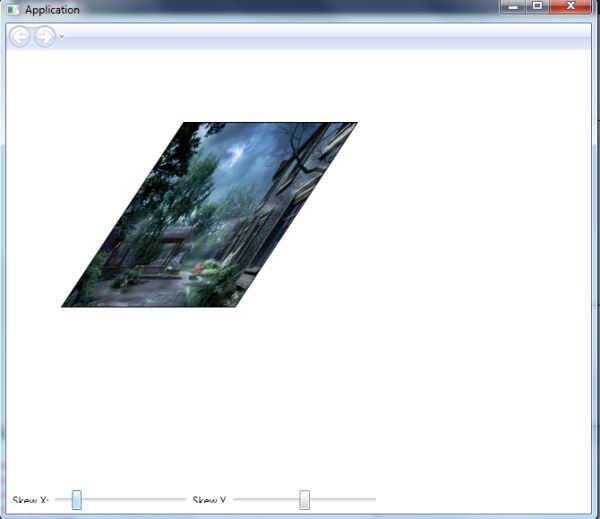Viewport: 600px width, 519px height.
Task: Click the Application window icon in title bar
Action: click(x=13, y=10)
